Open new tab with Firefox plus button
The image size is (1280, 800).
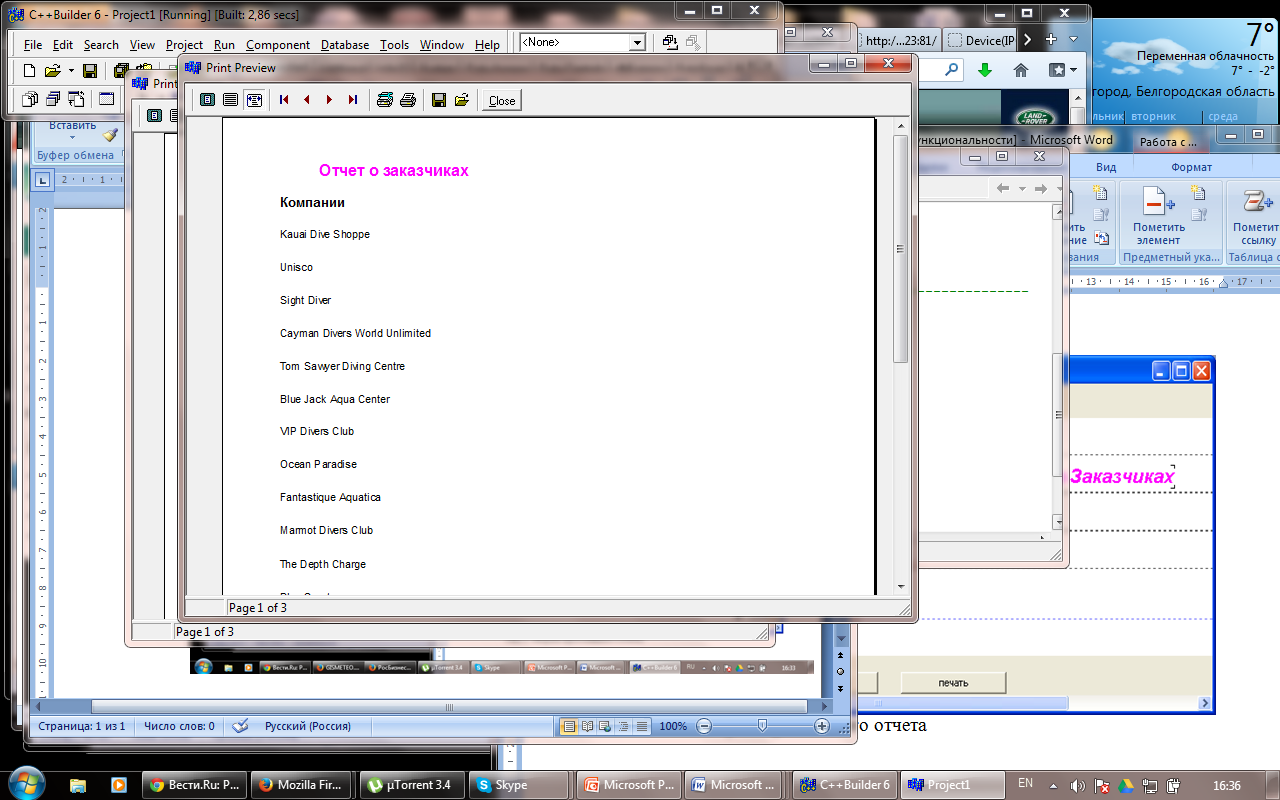[1051, 40]
